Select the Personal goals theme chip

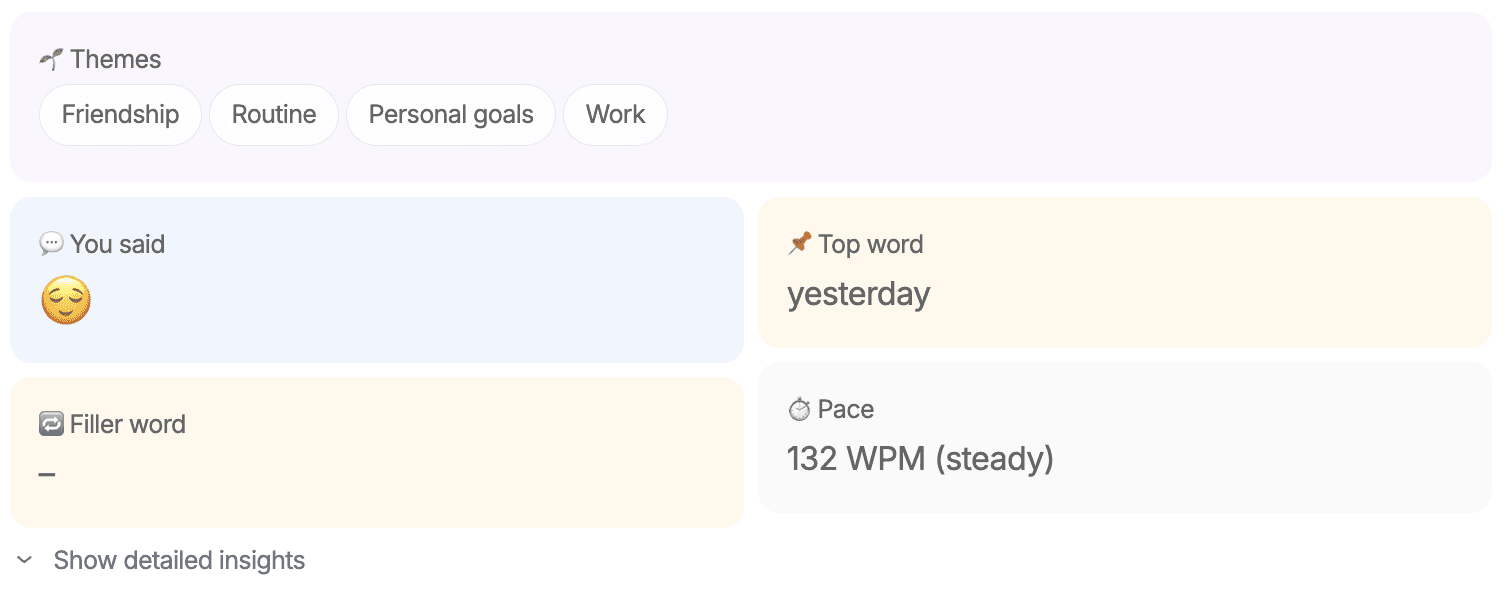click(451, 114)
